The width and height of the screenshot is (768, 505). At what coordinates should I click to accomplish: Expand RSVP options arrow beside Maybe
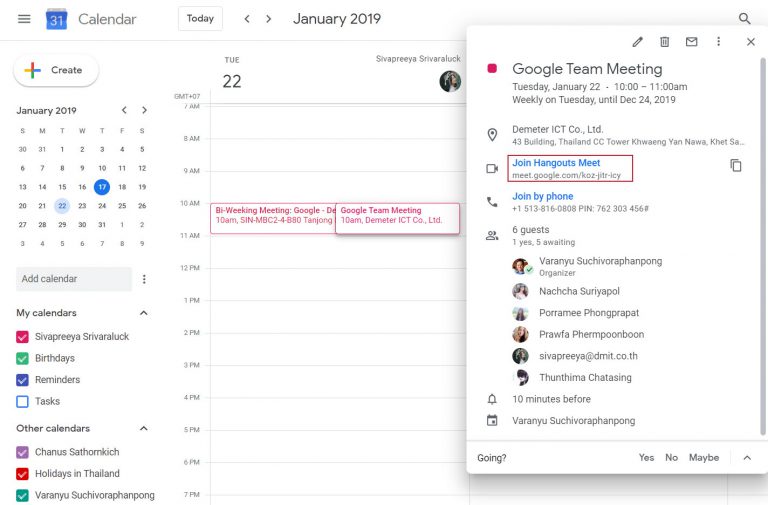point(746,457)
